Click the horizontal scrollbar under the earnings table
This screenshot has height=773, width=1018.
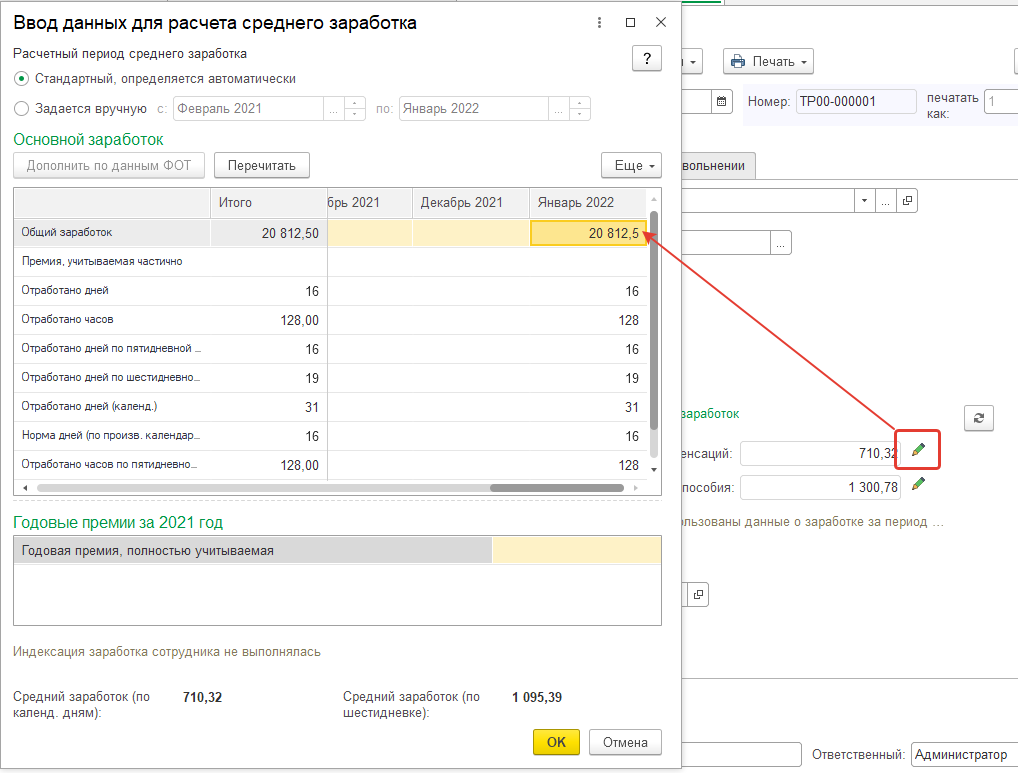click(330, 488)
